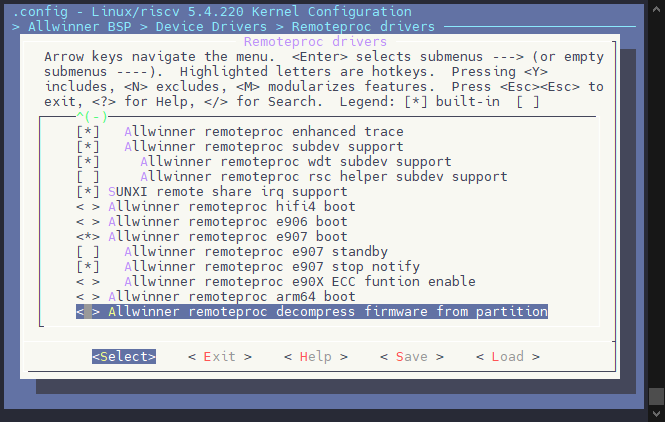The height and width of the screenshot is (422, 665).
Task: Open Help for the highlighted option
Action: tap(316, 357)
